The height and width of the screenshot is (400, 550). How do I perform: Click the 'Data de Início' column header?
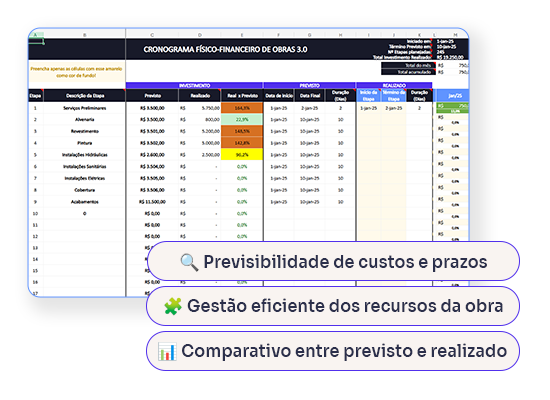(279, 95)
